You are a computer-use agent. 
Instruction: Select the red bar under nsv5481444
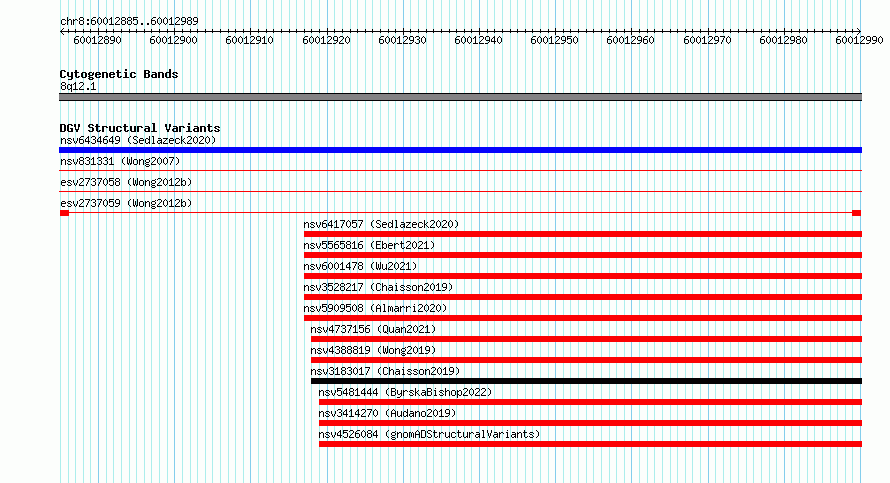(590, 402)
